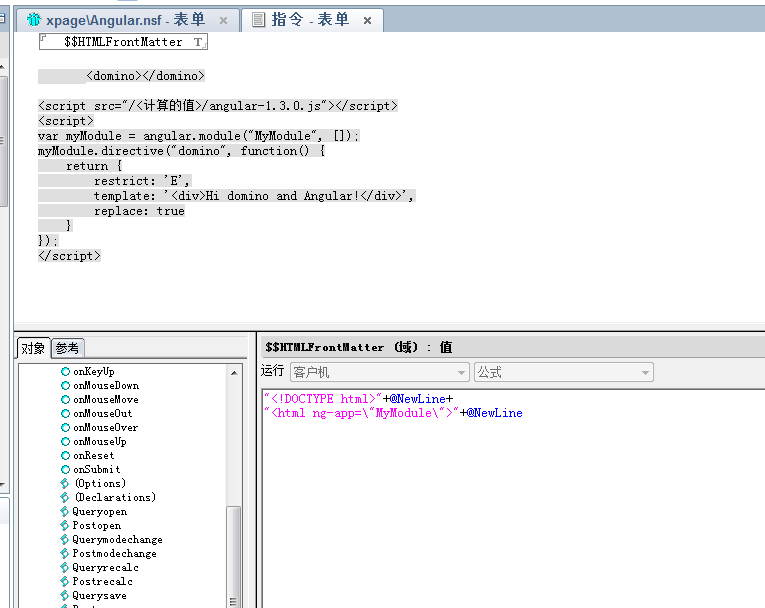Select the (Declarations) entry
Image resolution: width=765 pixels, height=608 pixels.
(115, 497)
